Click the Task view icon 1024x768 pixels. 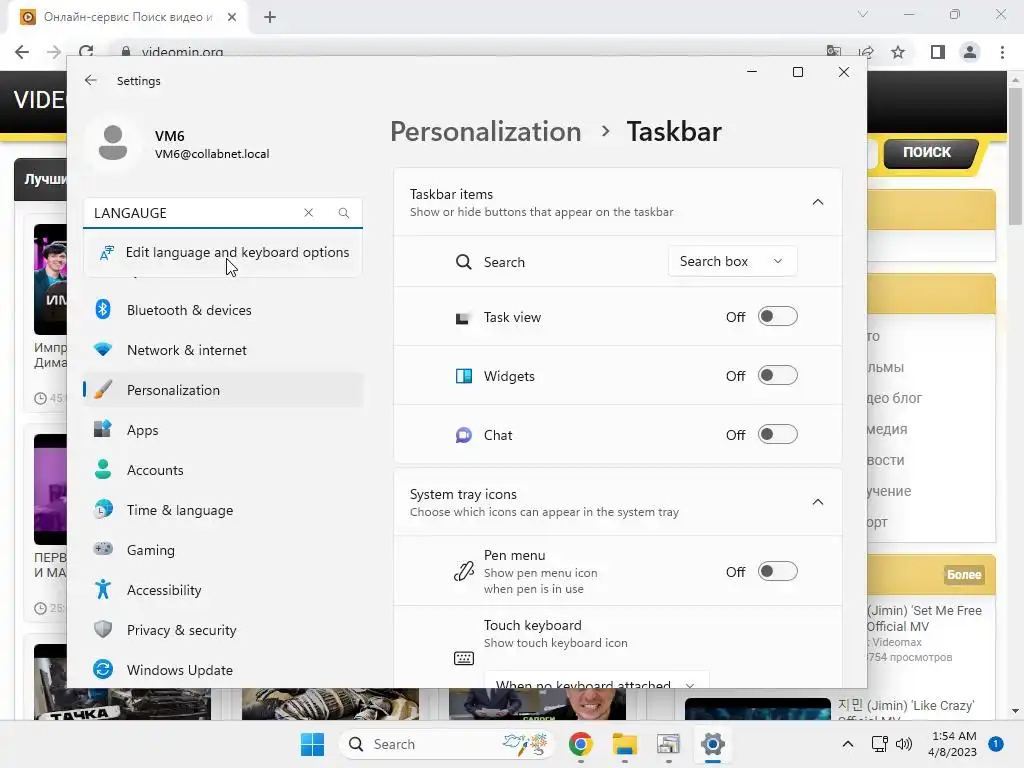[463, 318]
